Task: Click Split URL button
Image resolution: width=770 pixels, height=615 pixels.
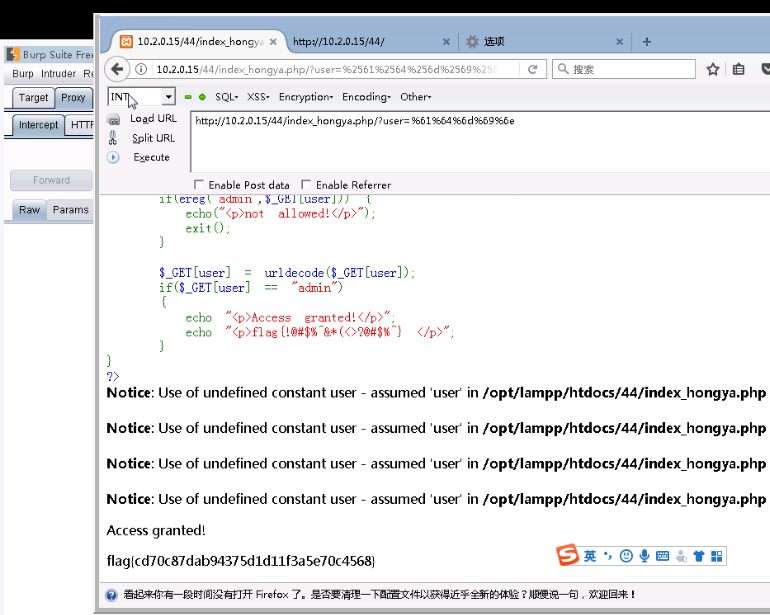Action: 153,138
